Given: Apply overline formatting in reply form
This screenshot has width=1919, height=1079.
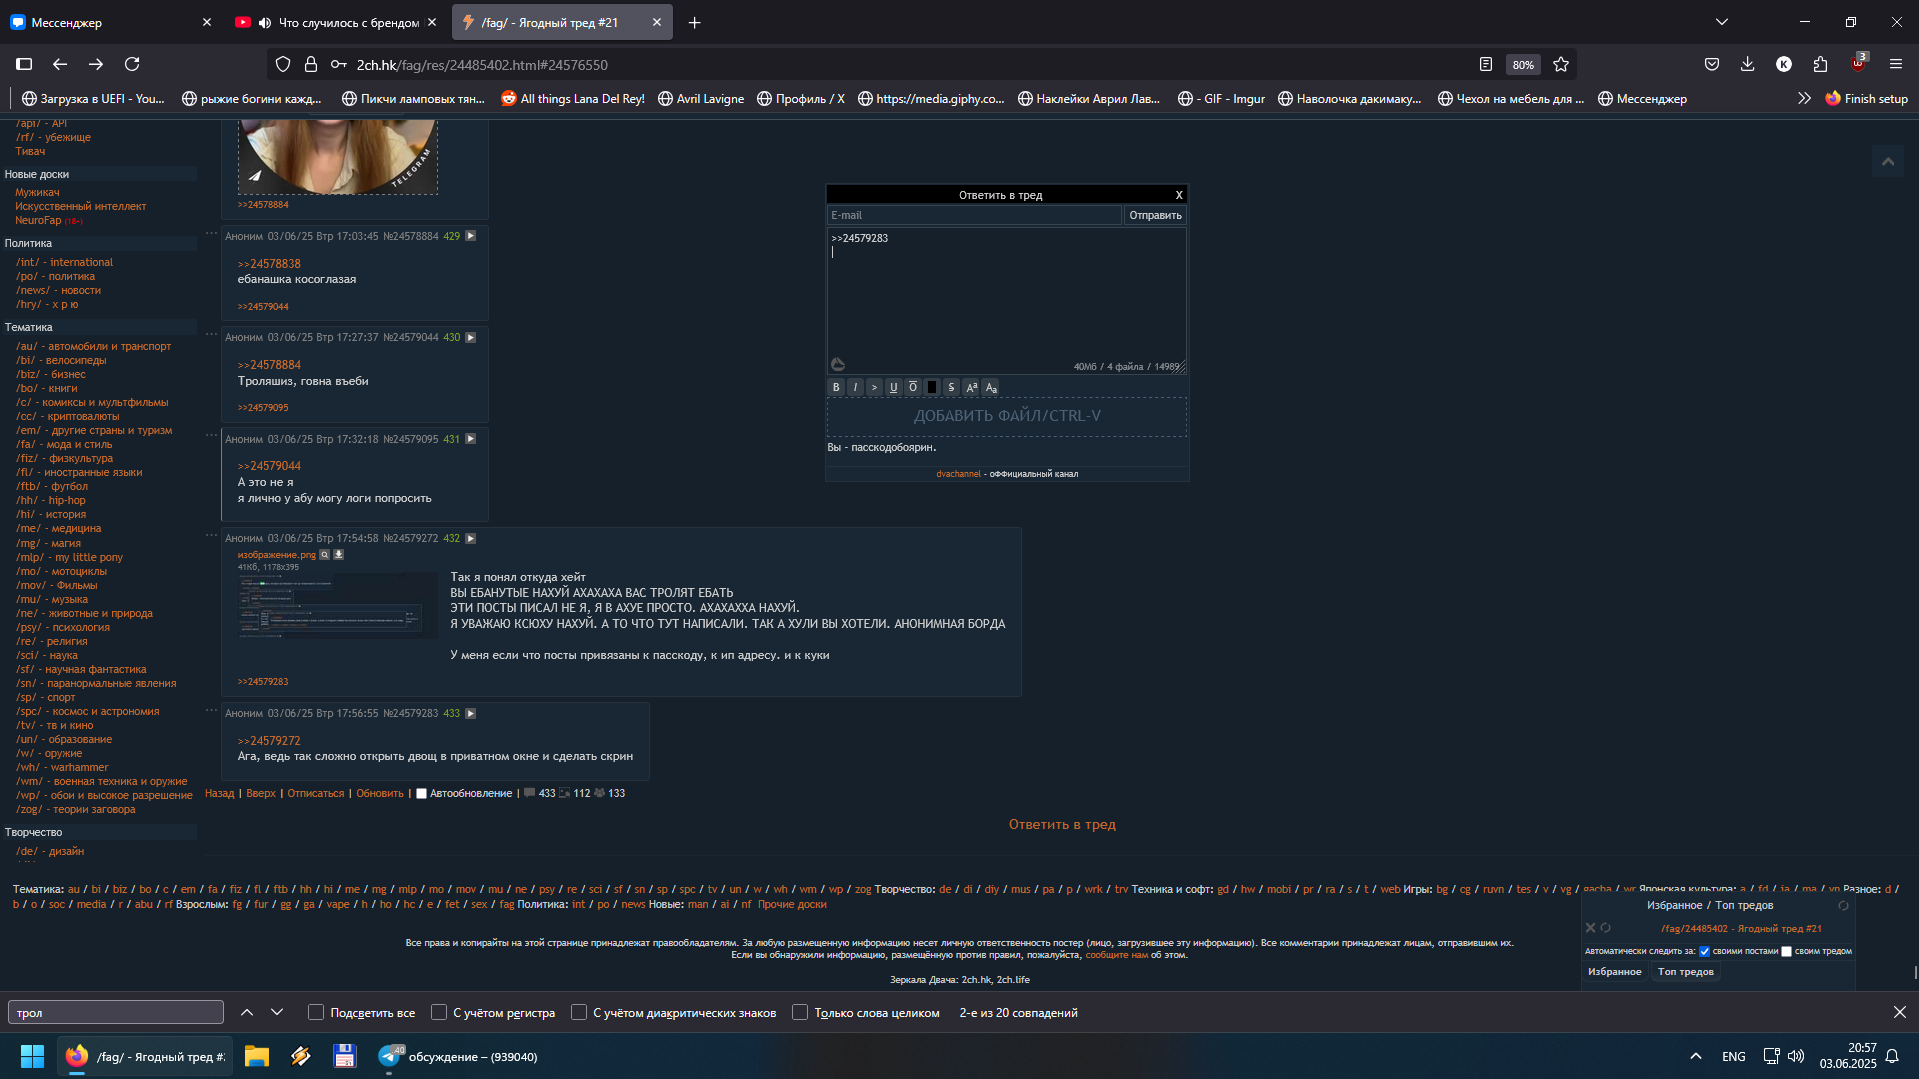Looking at the screenshot, I should [x=913, y=387].
